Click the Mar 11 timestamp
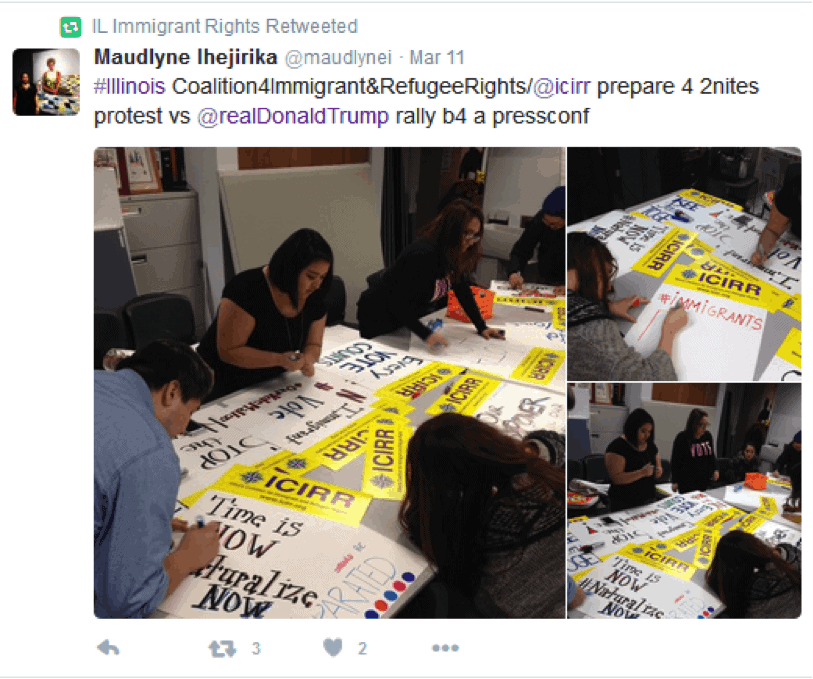 tap(437, 58)
